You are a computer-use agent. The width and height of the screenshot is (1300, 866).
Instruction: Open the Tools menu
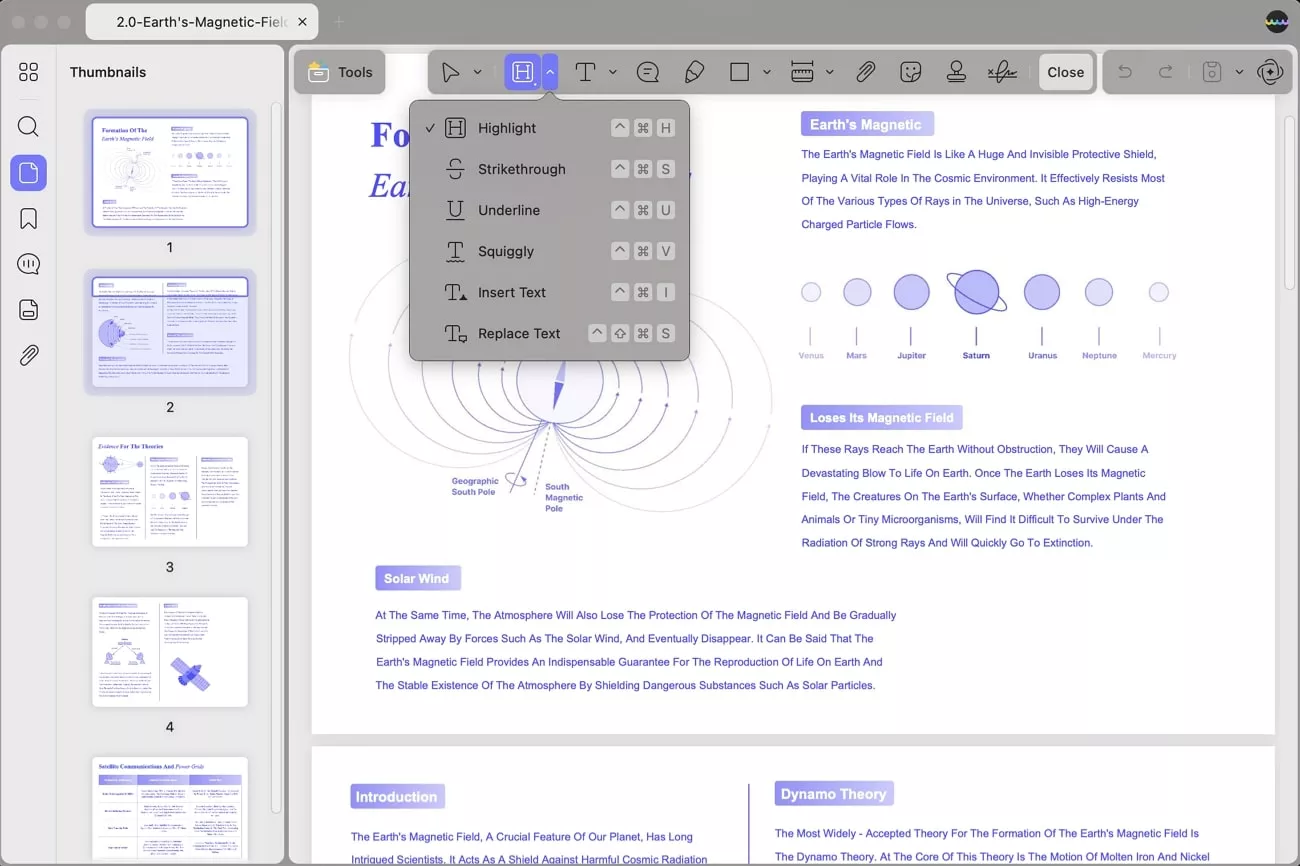(339, 71)
